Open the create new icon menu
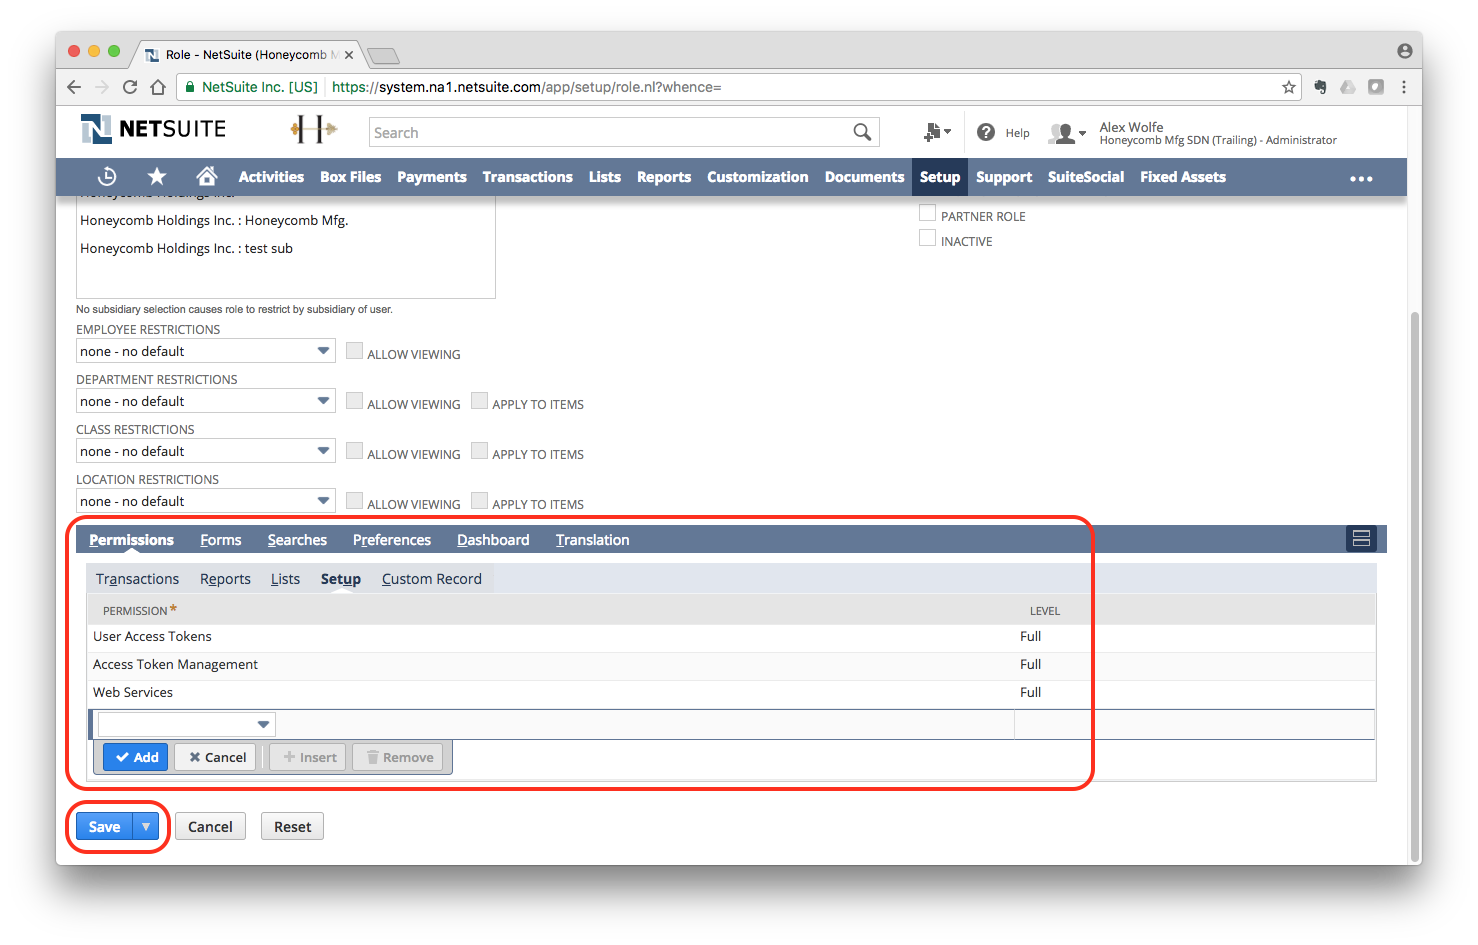1478x945 pixels. coord(937,132)
